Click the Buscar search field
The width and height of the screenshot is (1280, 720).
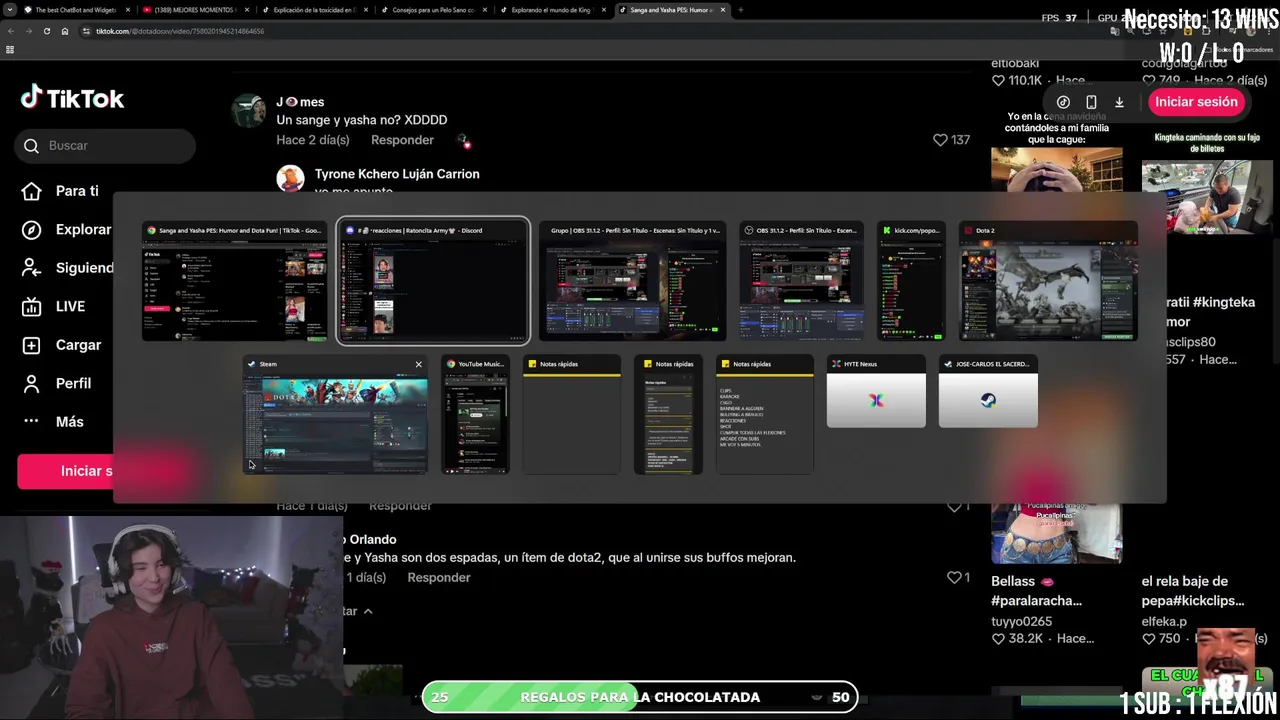106,146
